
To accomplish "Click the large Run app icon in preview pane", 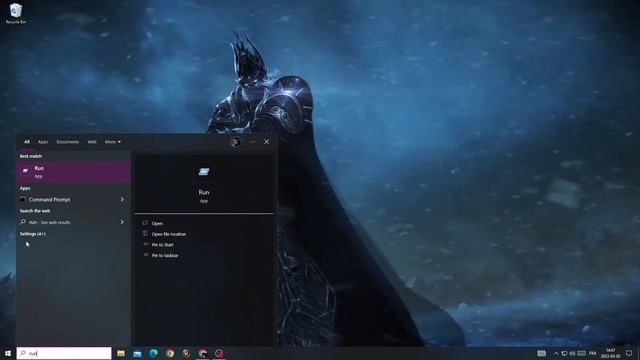I will [204, 172].
